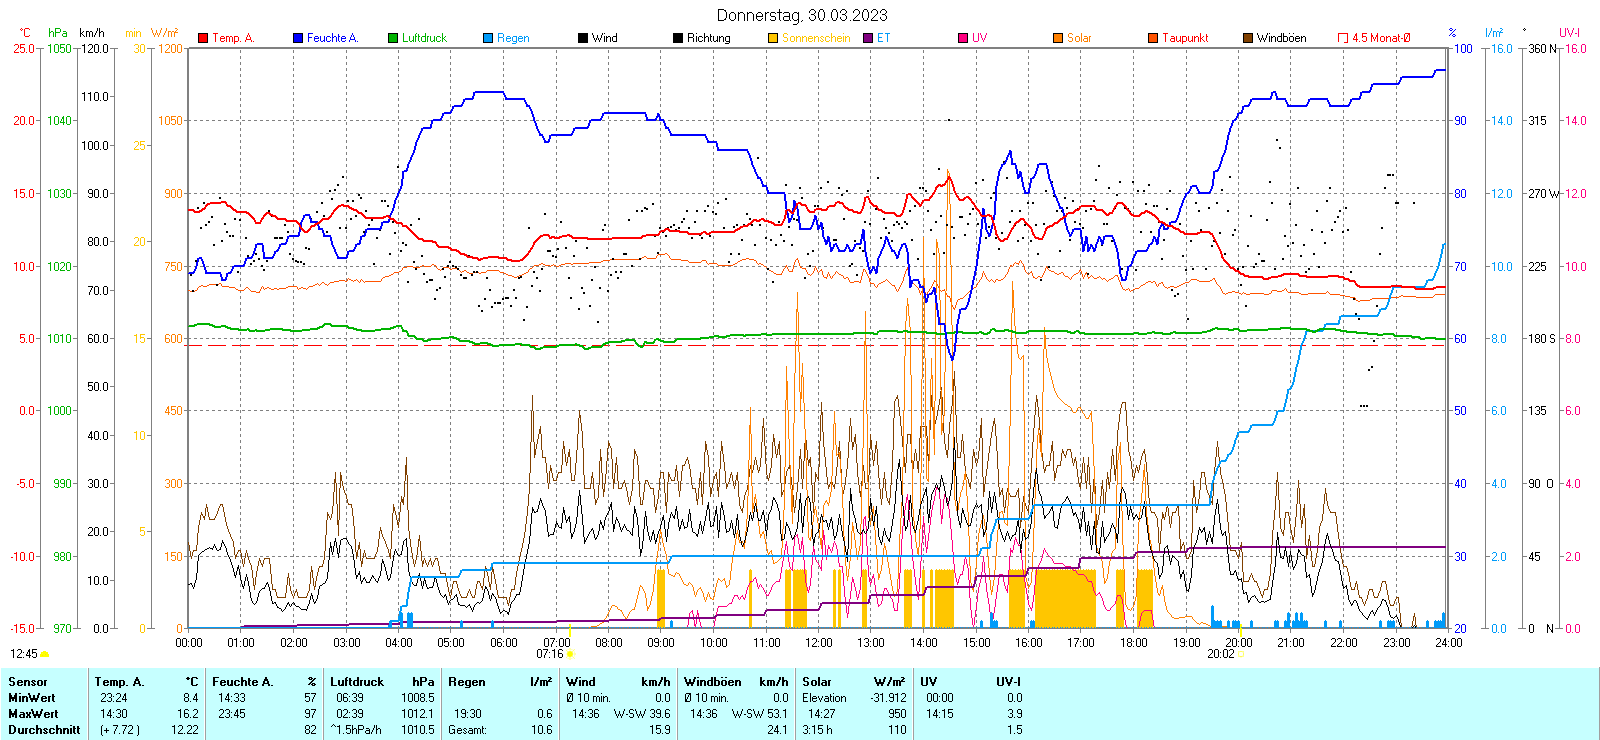Screen dimensions: 1600x740
Task: Click the 12:00 time marker on x-axis
Action: pyautogui.click(x=819, y=643)
